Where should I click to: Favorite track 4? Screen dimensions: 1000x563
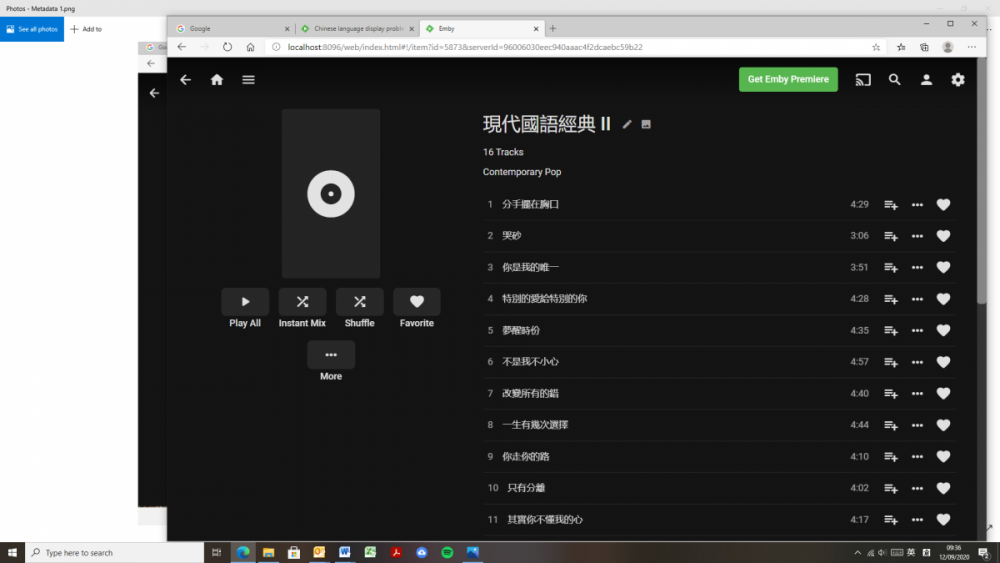point(943,299)
